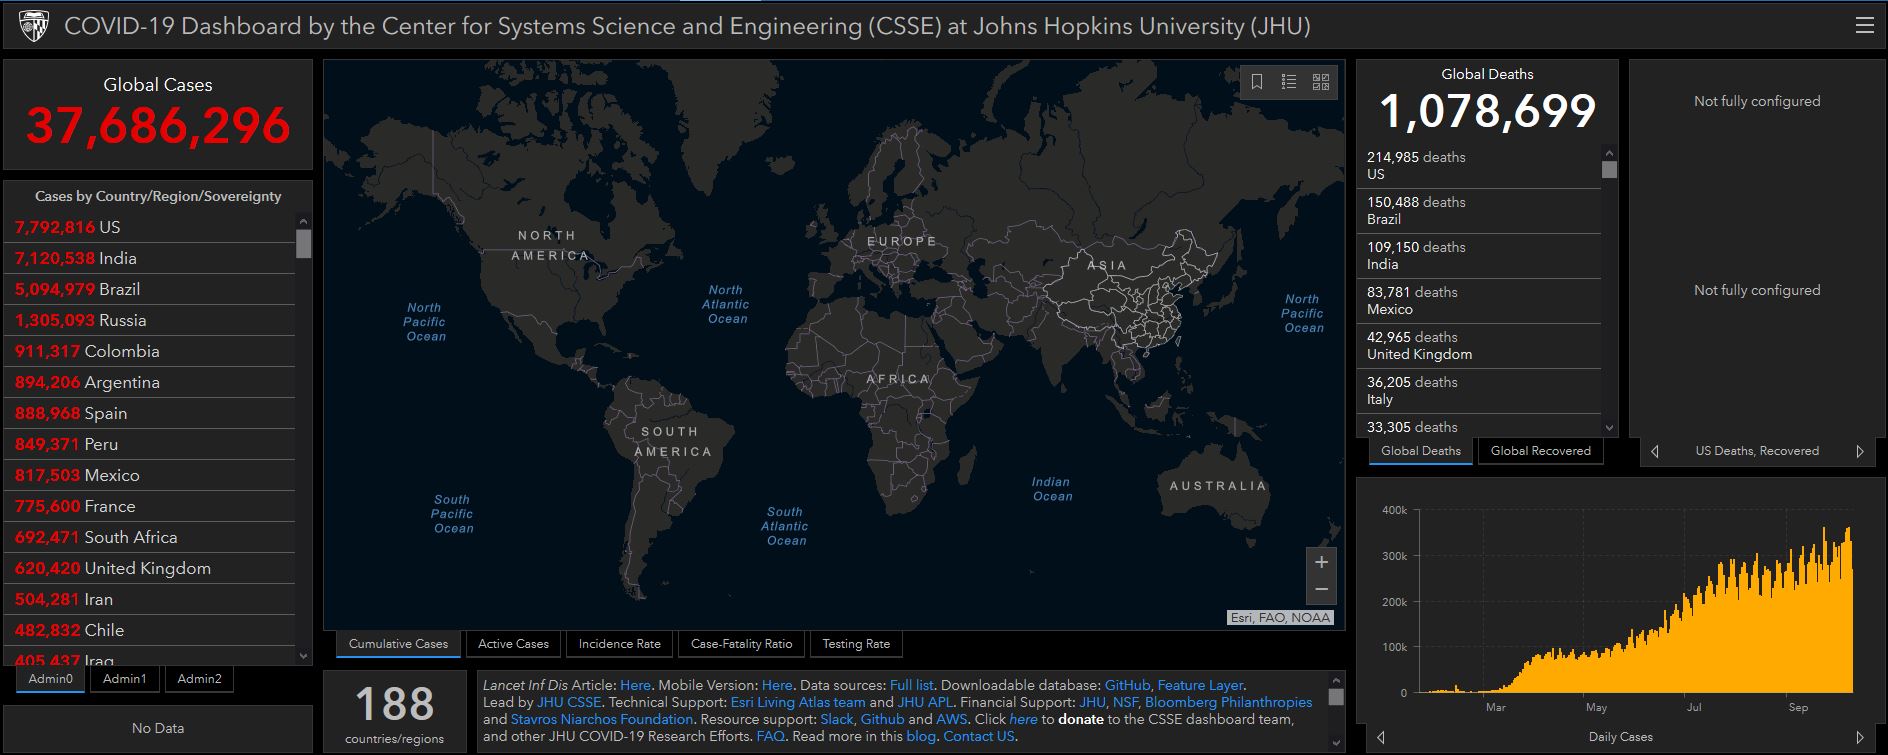The width and height of the screenshot is (1888, 755).
Task: Scrollbar thumb in Global Deaths list
Action: [x=1609, y=169]
